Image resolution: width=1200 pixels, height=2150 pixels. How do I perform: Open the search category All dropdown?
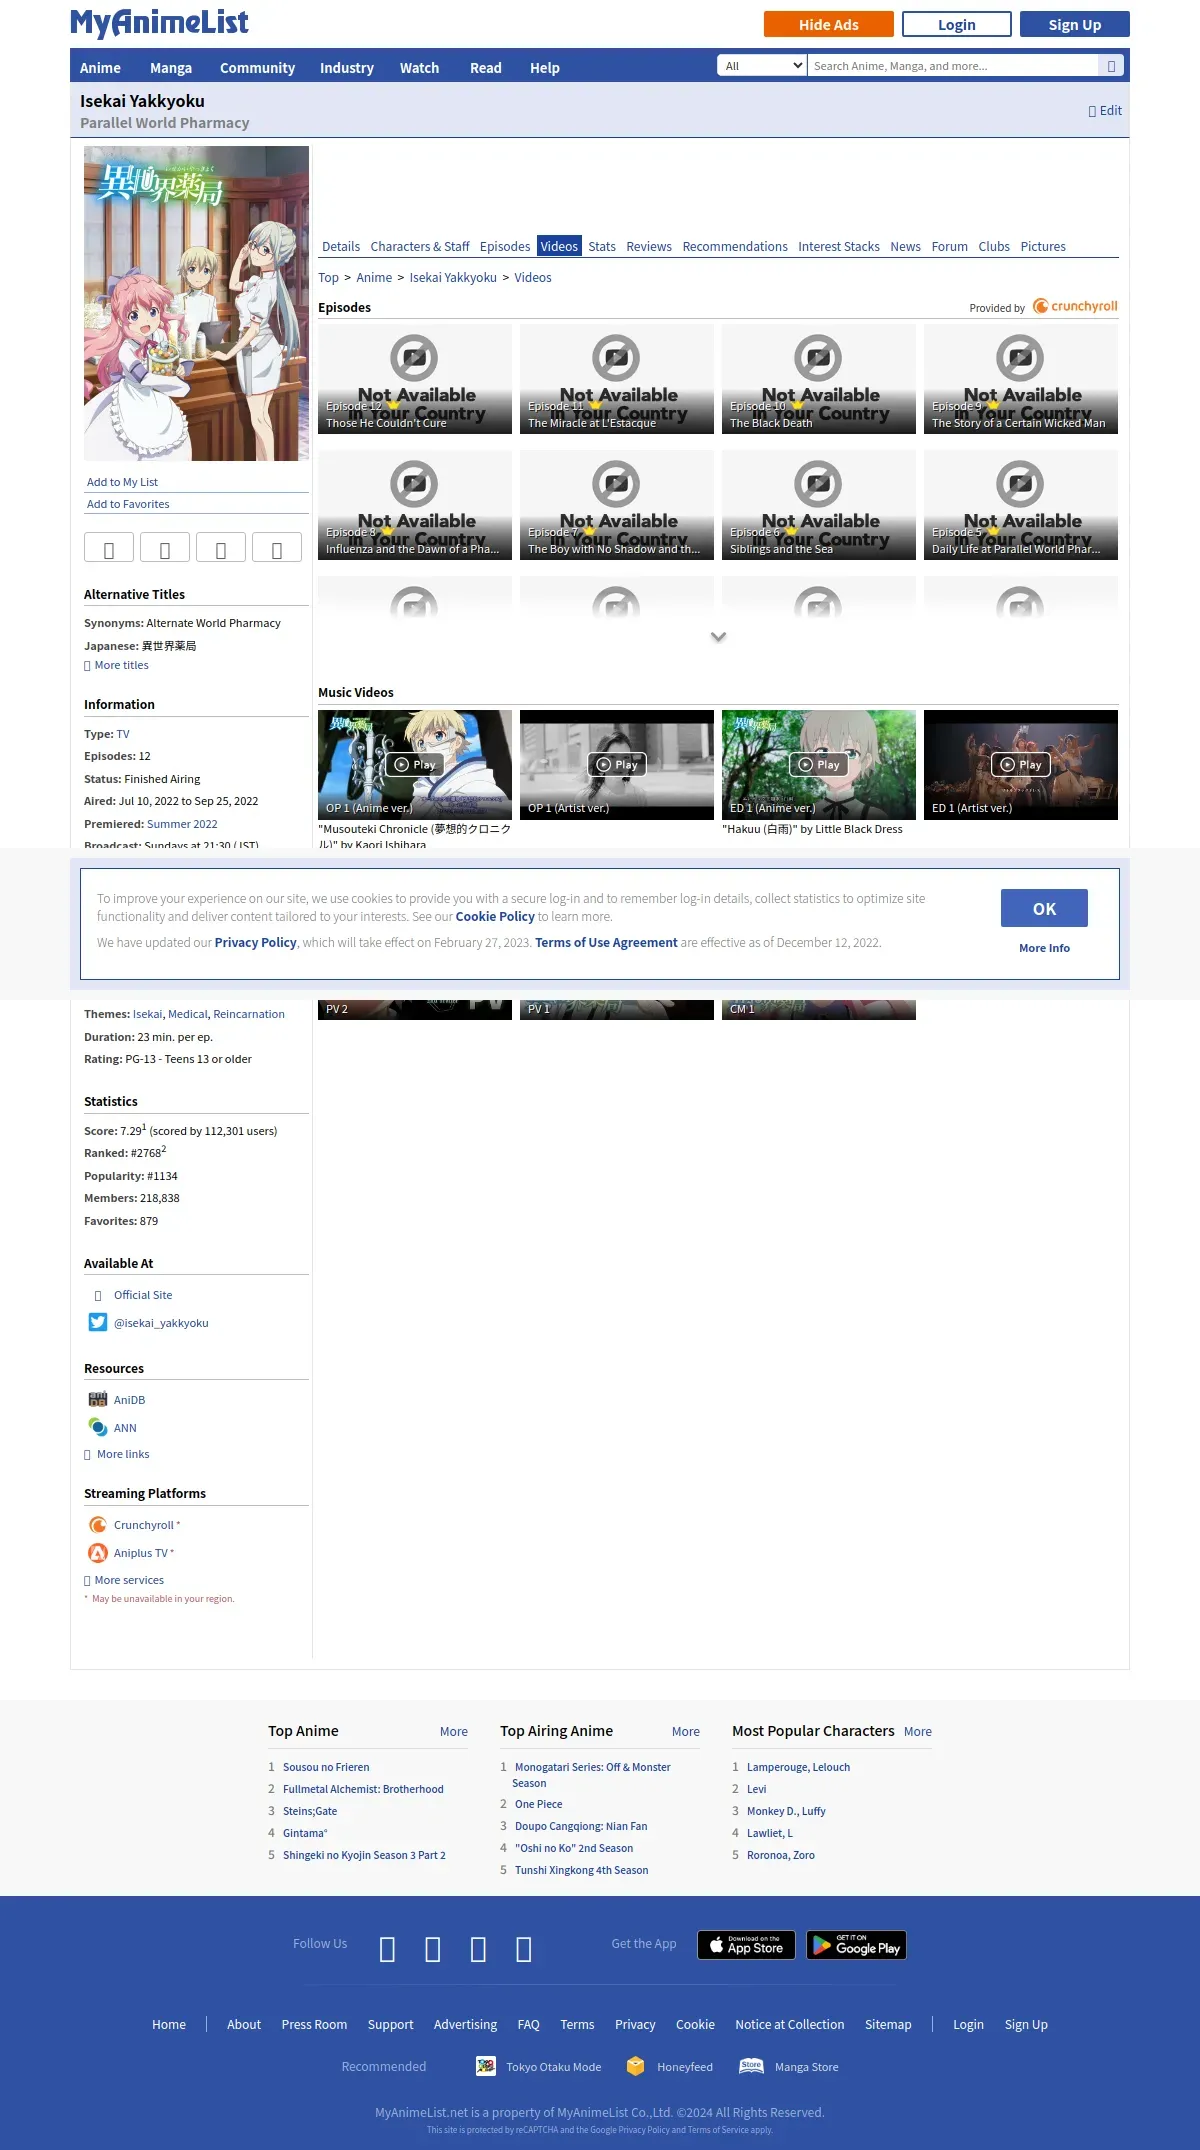(x=762, y=66)
